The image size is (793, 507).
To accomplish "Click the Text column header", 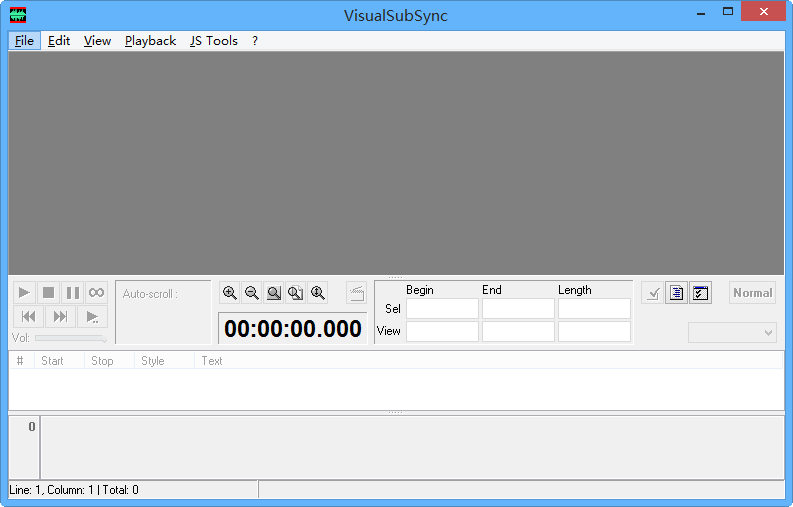I will pyautogui.click(x=489, y=361).
